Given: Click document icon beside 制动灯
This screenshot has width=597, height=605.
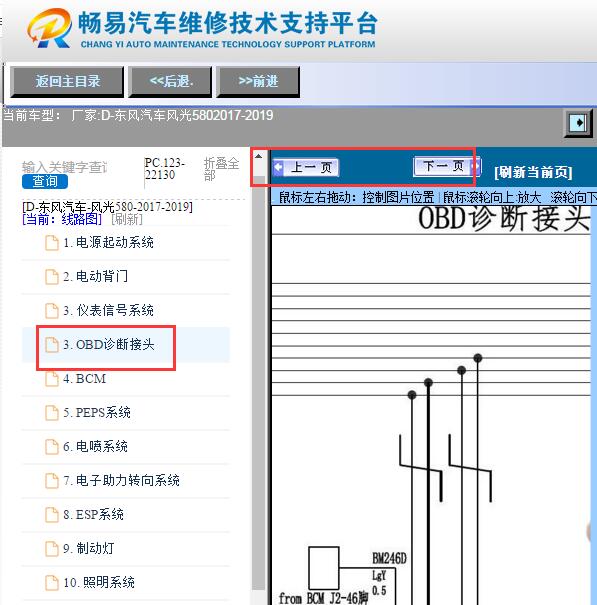Looking at the screenshot, I should [x=52, y=549].
